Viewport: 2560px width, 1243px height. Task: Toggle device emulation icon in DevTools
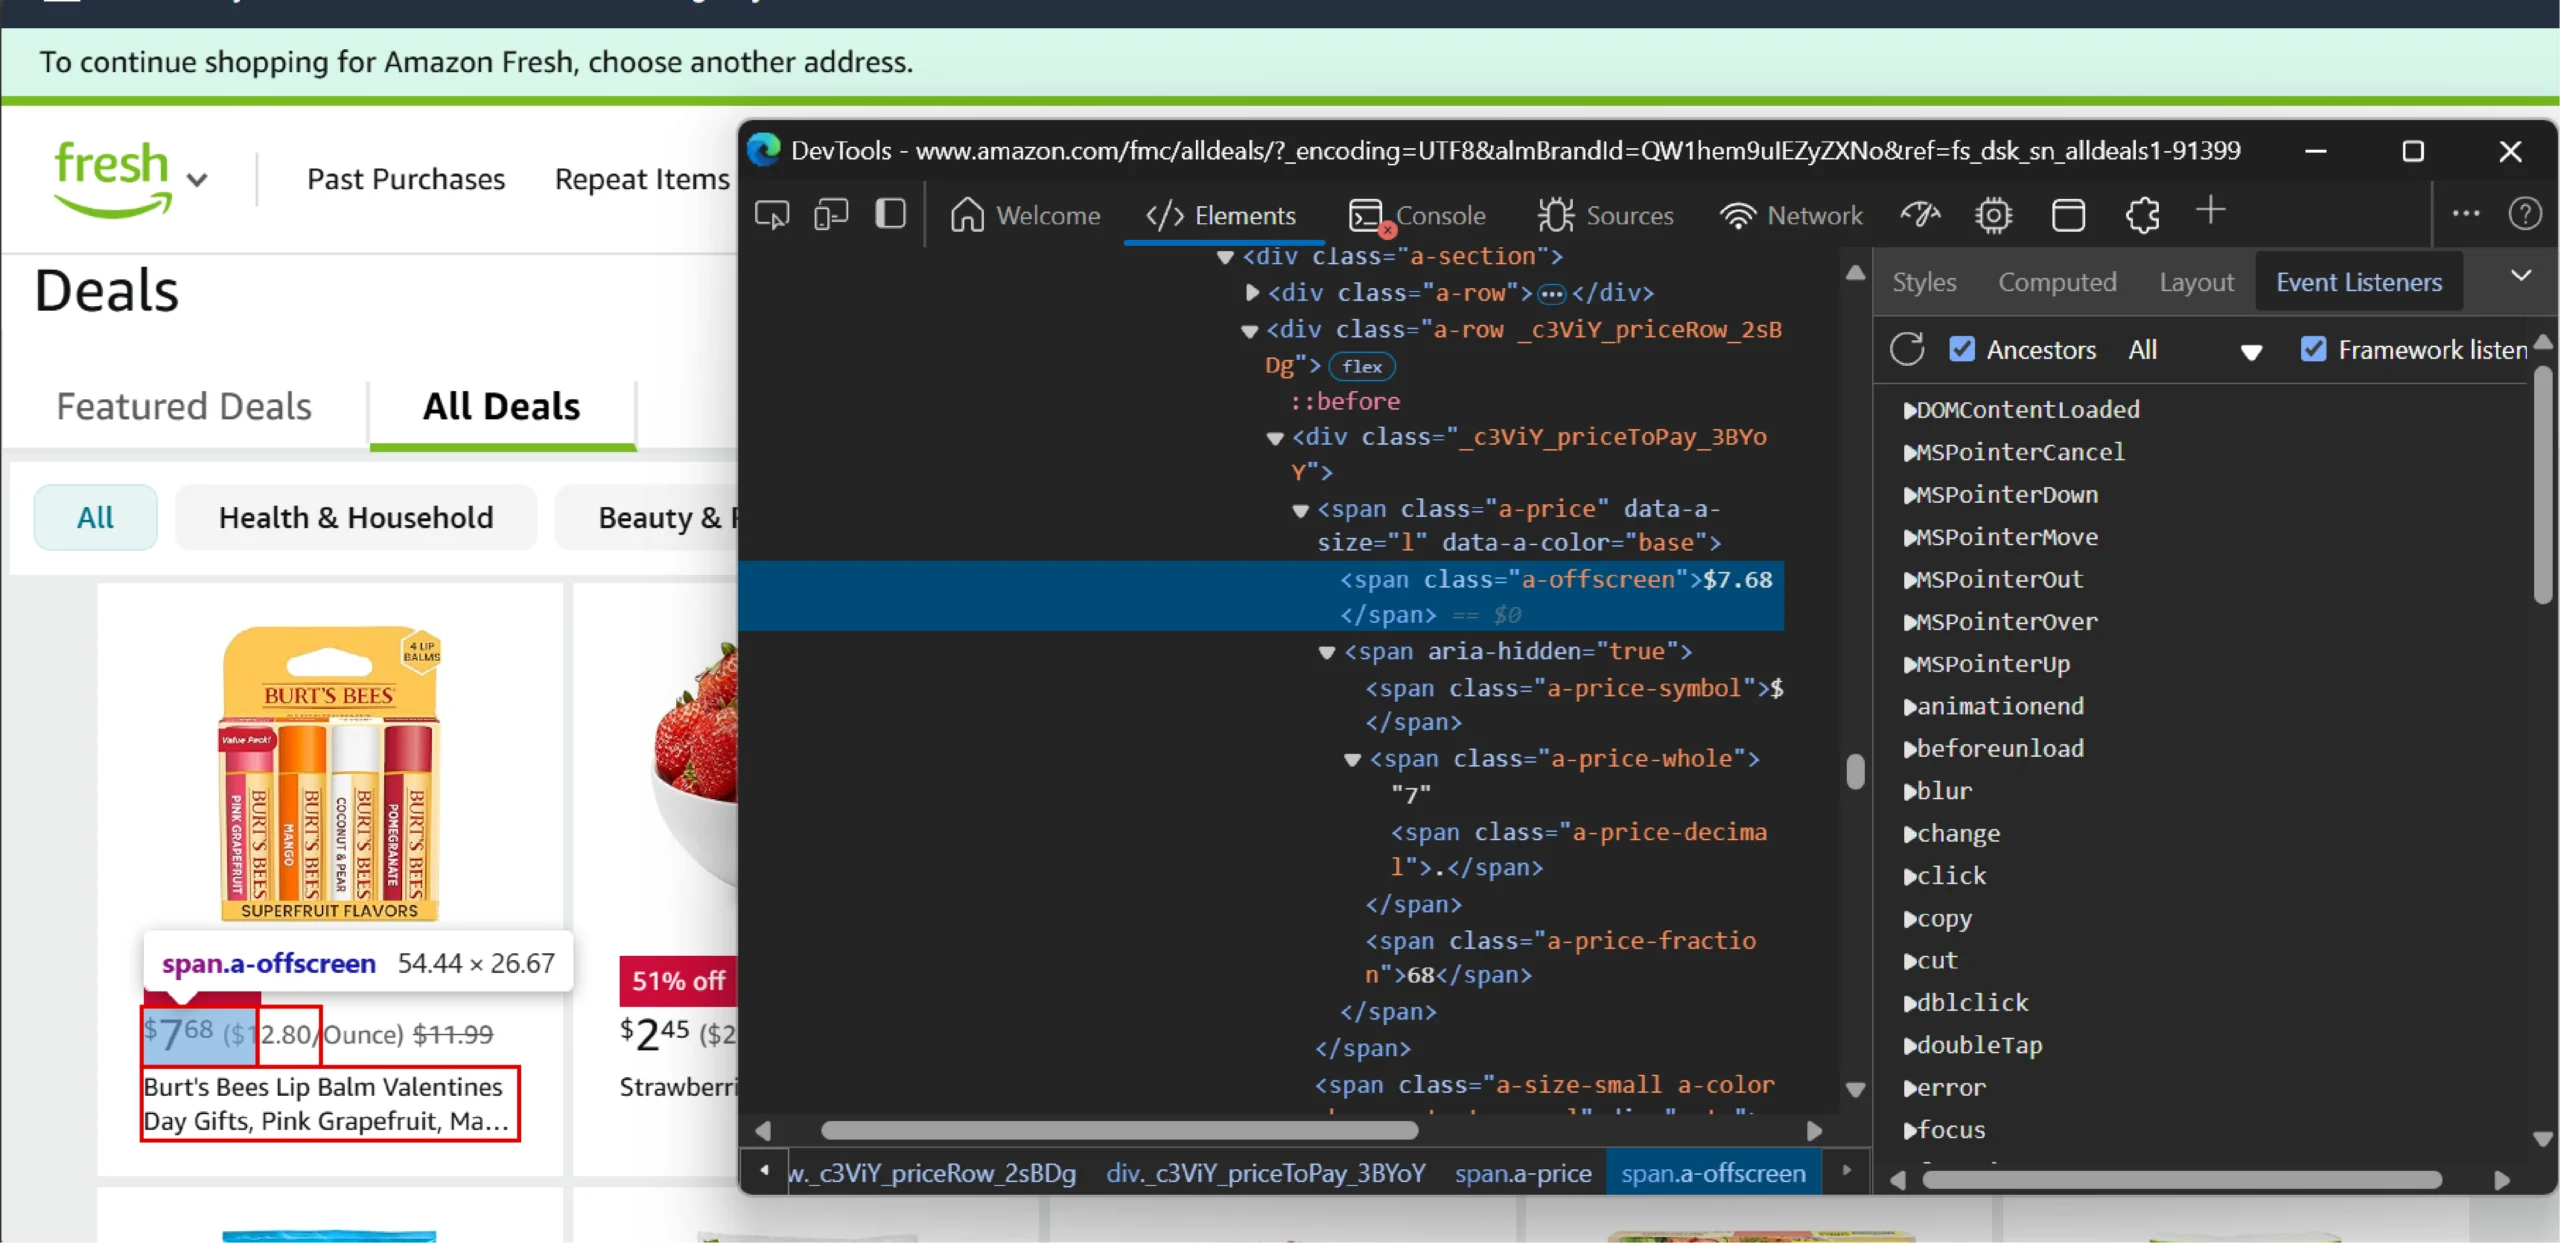pos(831,215)
